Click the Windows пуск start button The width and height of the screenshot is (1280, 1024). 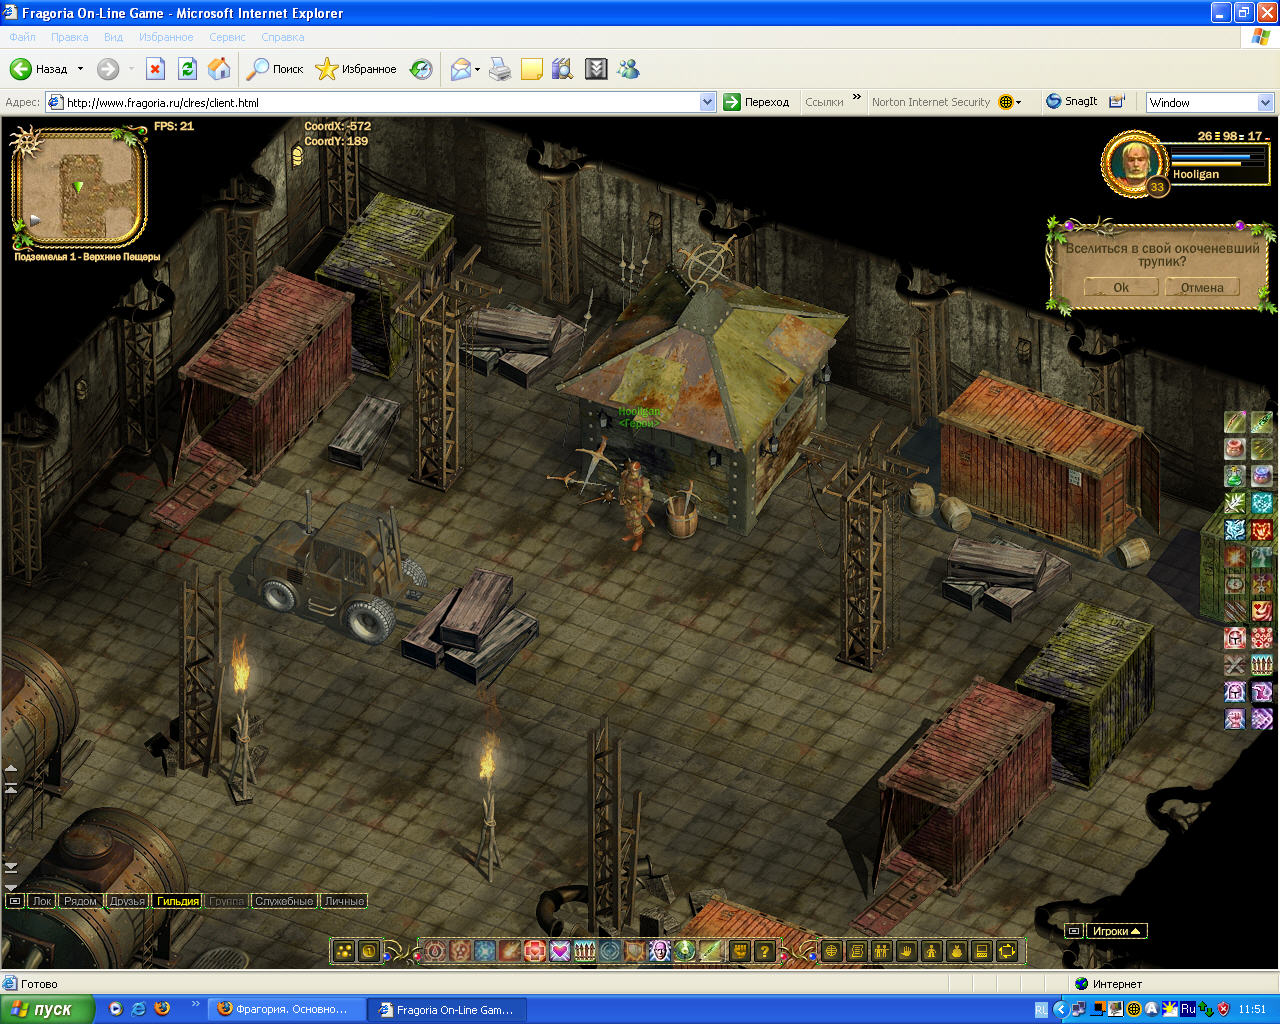click(x=47, y=1009)
